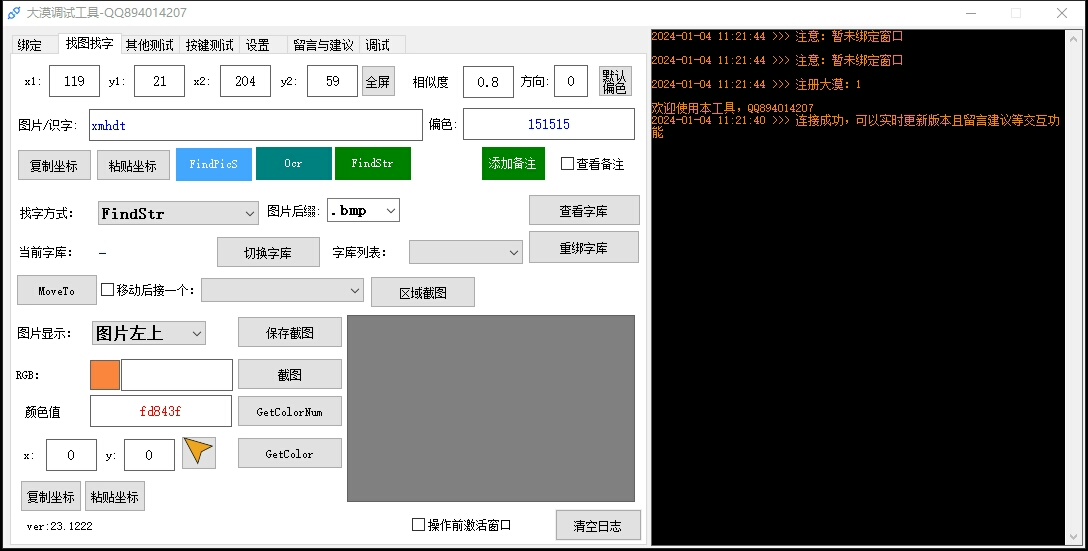Click the gray screenshot preview area
Image resolution: width=1088 pixels, height=551 pixels.
(491, 409)
